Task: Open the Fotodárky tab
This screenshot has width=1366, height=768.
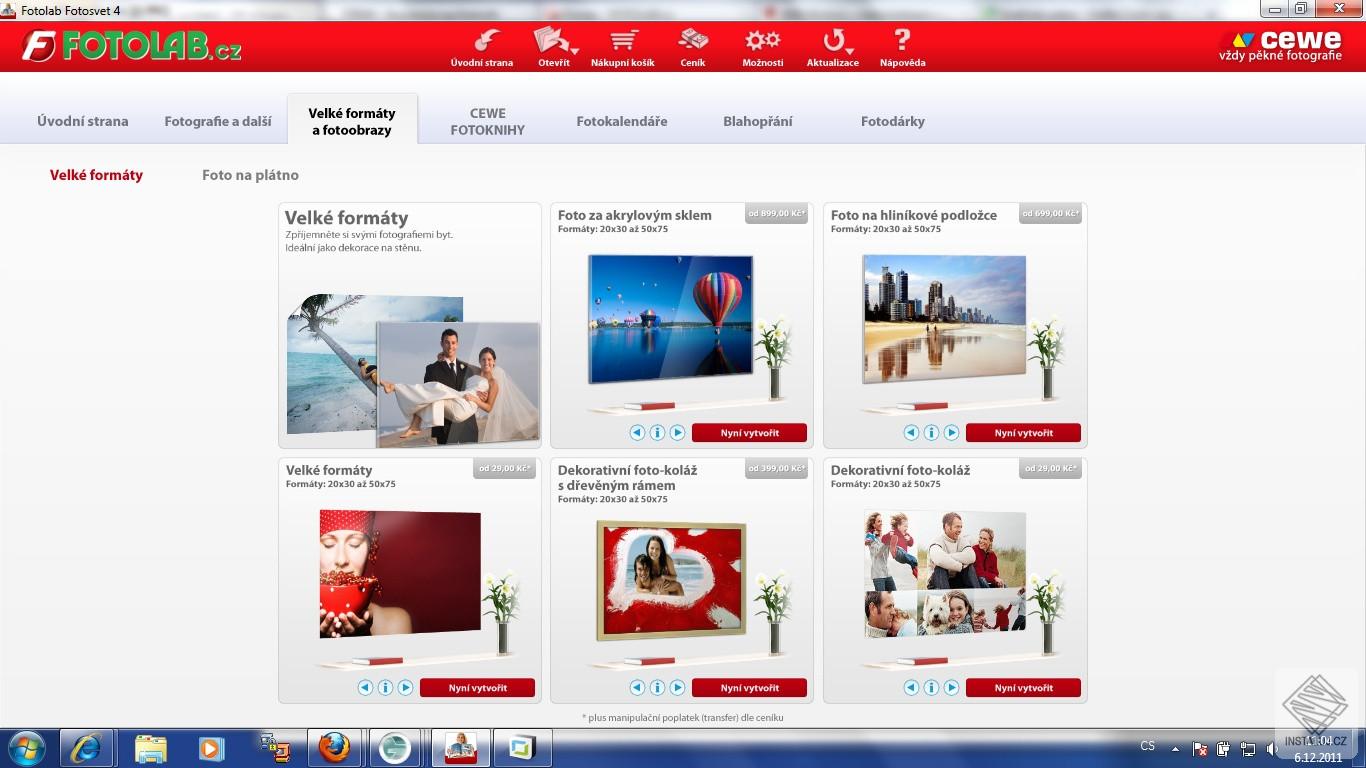Action: (x=893, y=121)
